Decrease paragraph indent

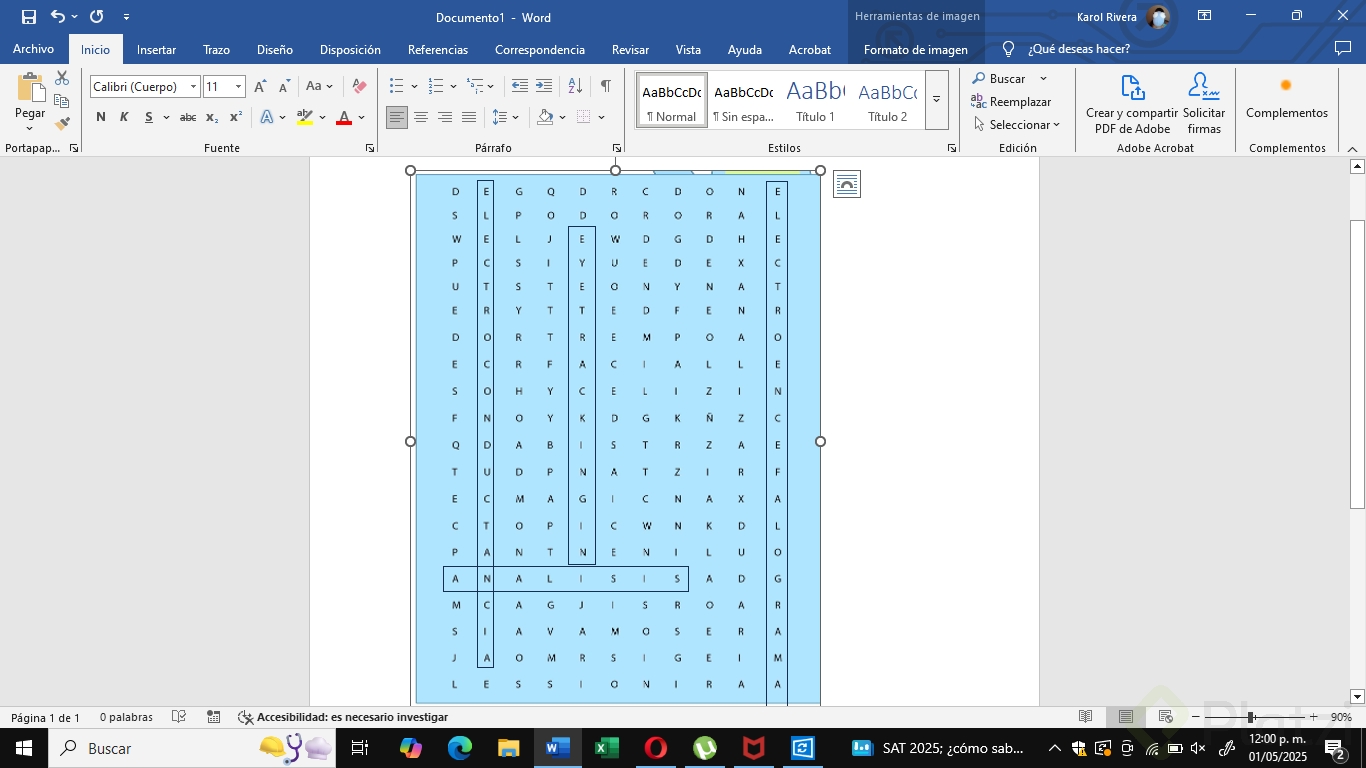(x=520, y=87)
